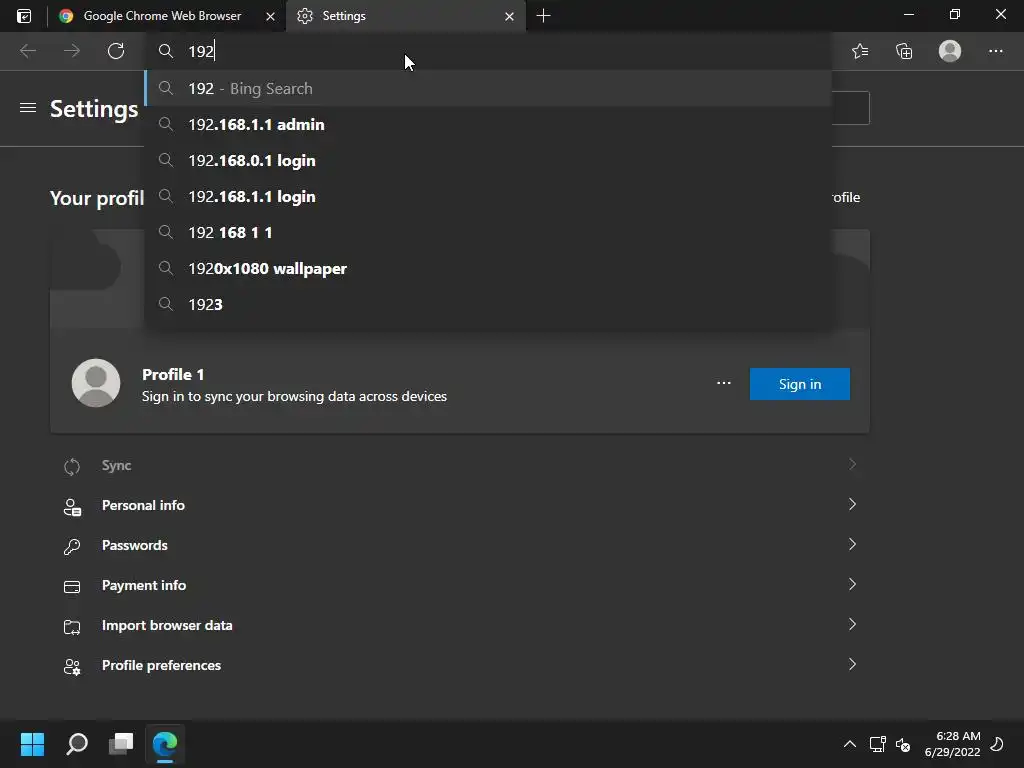The width and height of the screenshot is (1024, 768).
Task: Click the forward navigation arrow
Action: (72, 51)
